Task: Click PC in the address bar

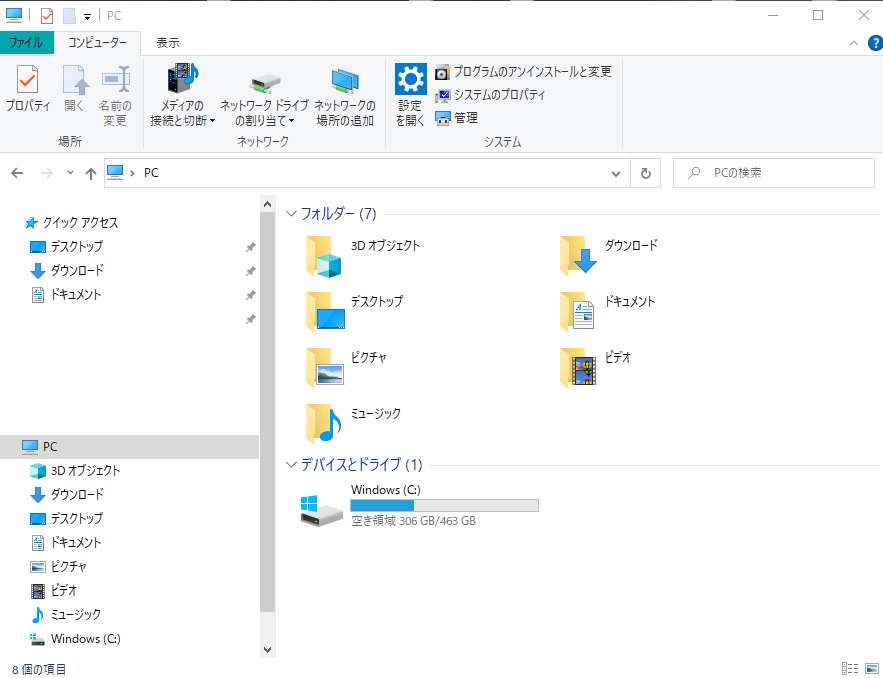Action: pos(151,173)
